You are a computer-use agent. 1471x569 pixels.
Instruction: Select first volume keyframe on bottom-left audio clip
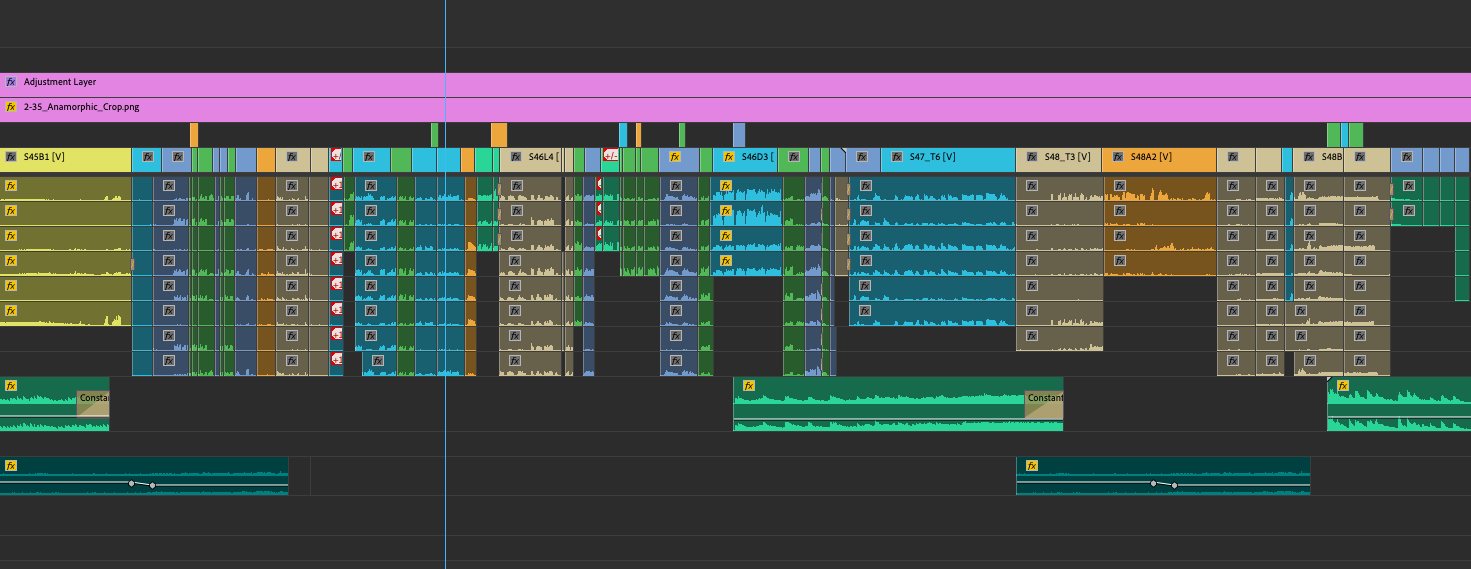point(131,483)
